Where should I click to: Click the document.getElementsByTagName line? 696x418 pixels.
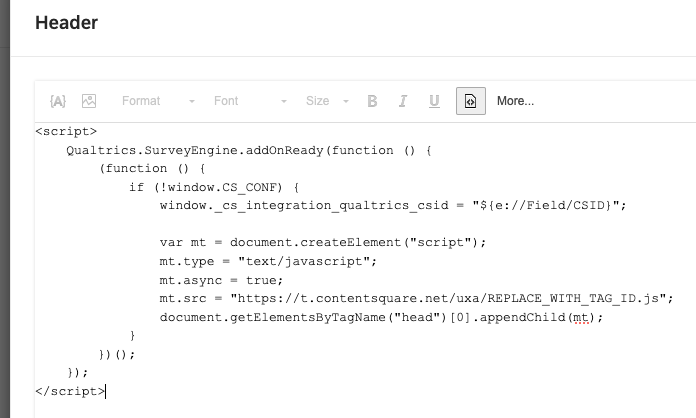pyautogui.click(x=381, y=317)
